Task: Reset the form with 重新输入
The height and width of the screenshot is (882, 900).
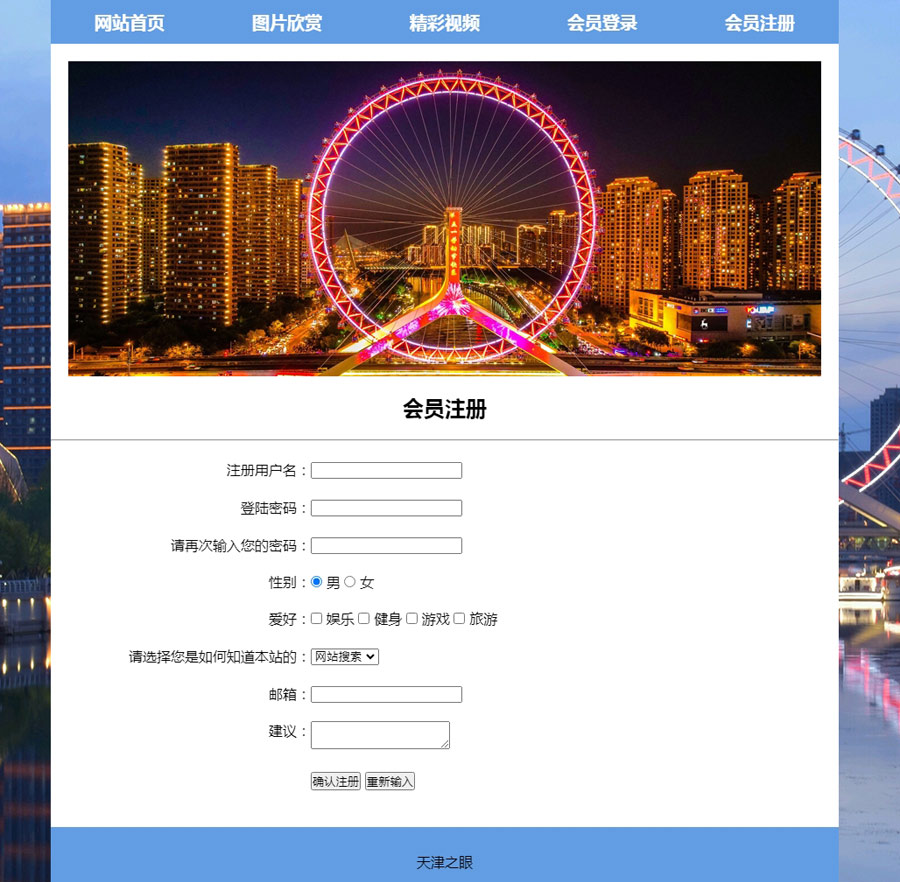Action: [x=390, y=782]
